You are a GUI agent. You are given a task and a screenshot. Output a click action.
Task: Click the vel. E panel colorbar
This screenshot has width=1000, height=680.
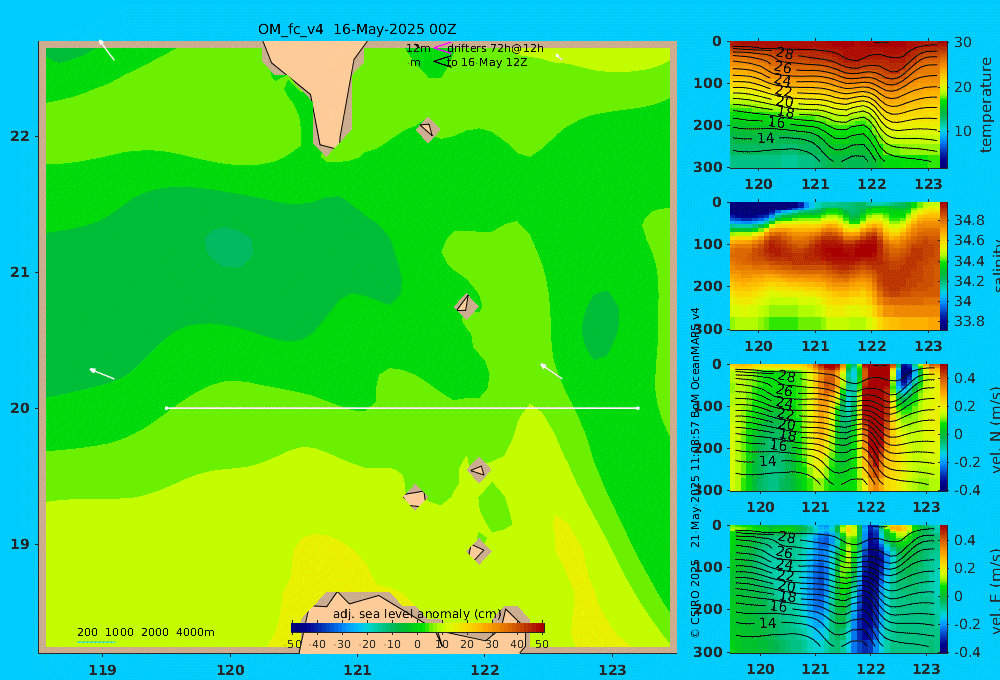[944, 589]
